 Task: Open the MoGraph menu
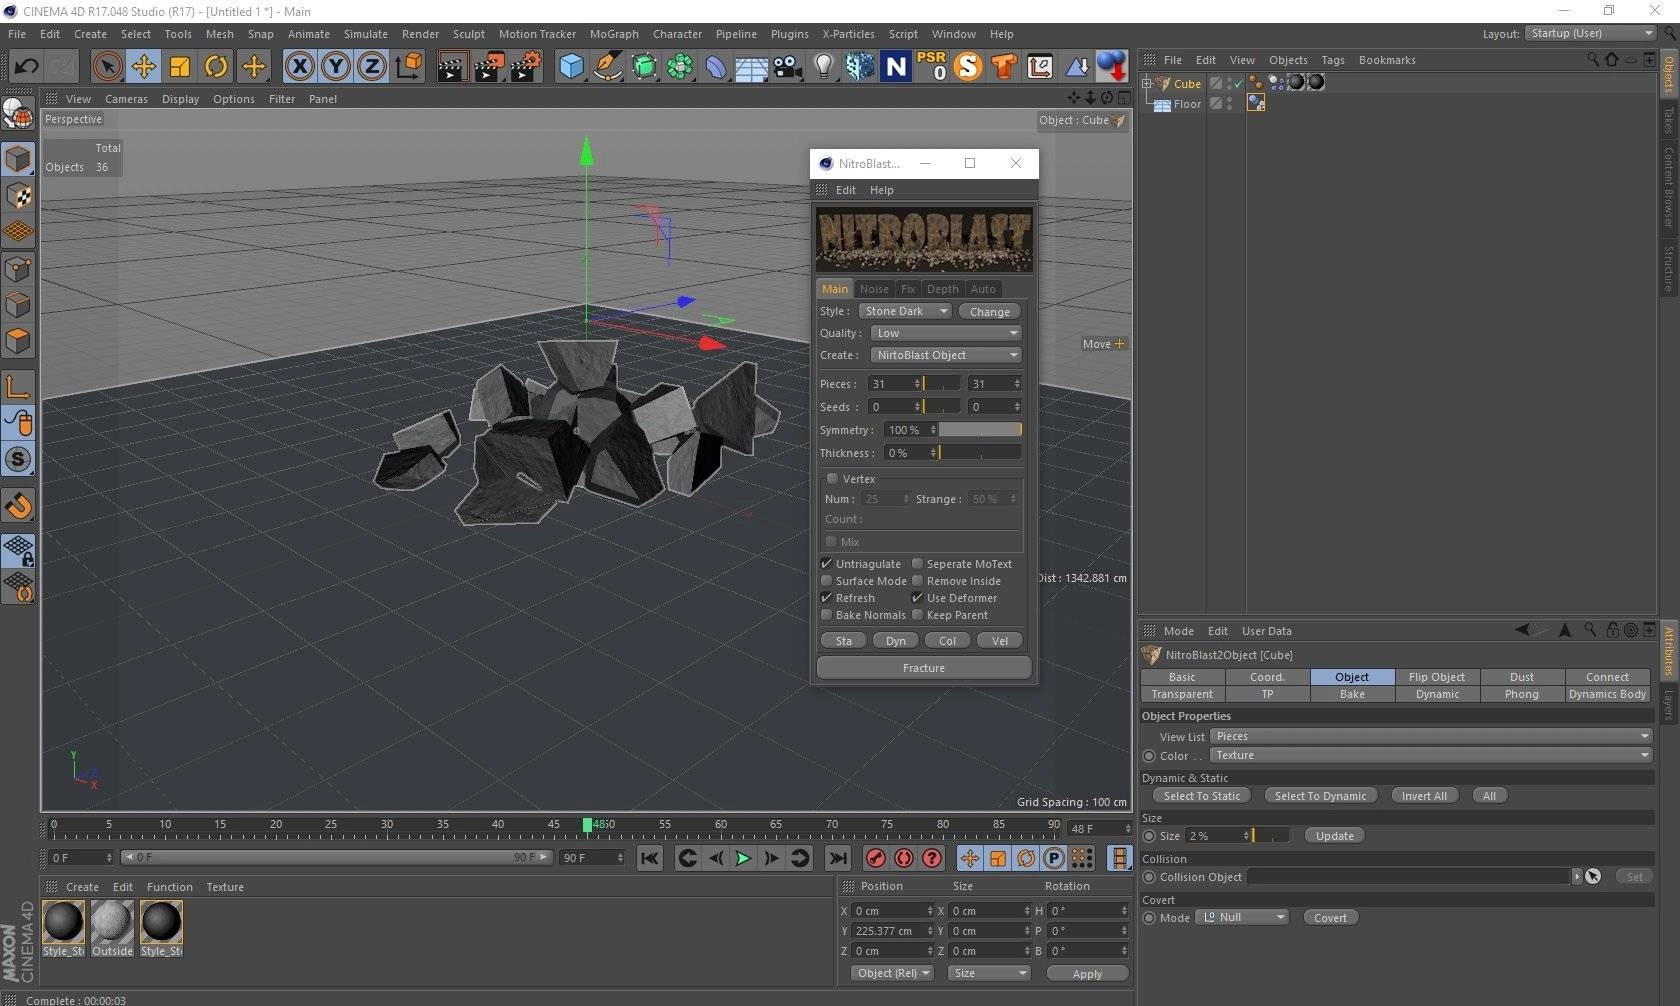tap(614, 34)
